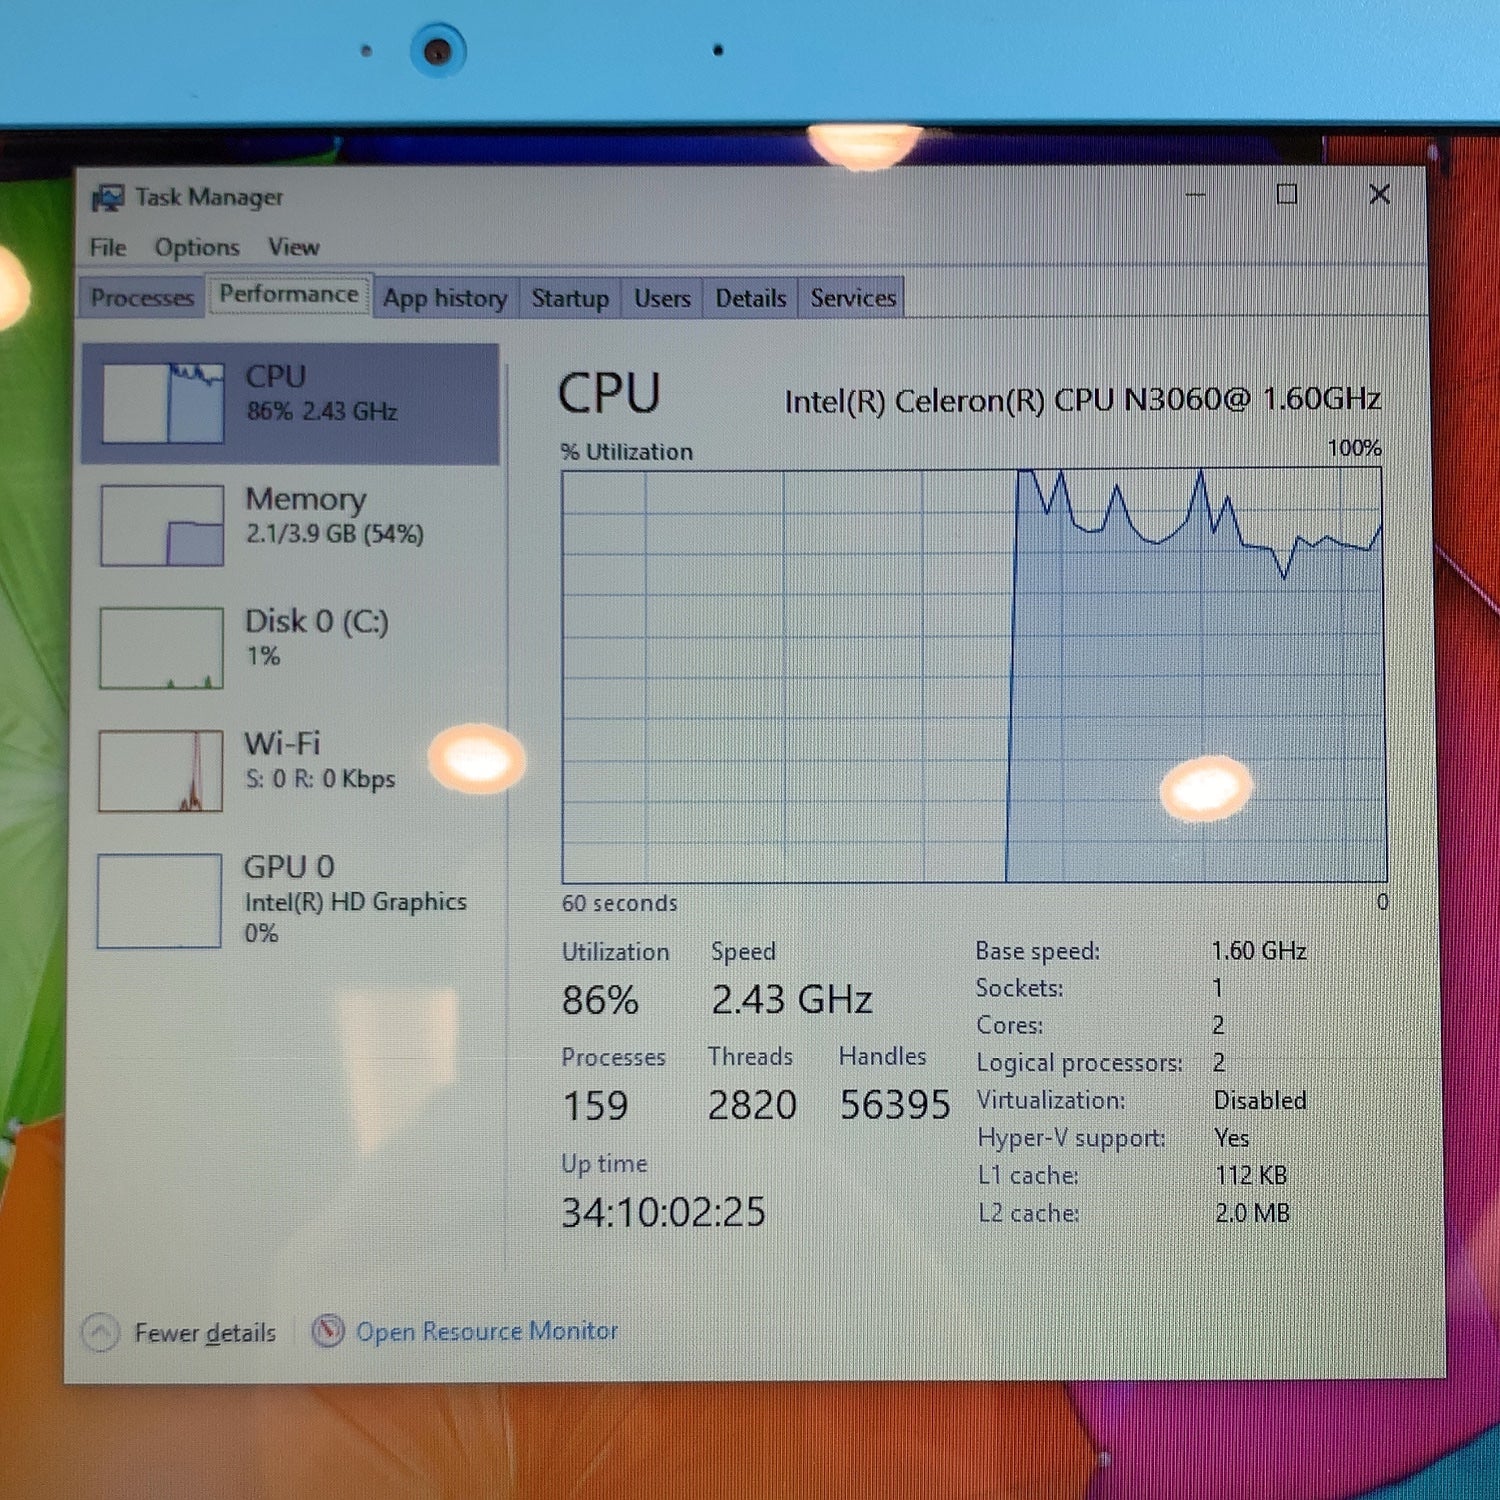Switch to the App history tab
This screenshot has width=1500, height=1500.
tap(445, 298)
